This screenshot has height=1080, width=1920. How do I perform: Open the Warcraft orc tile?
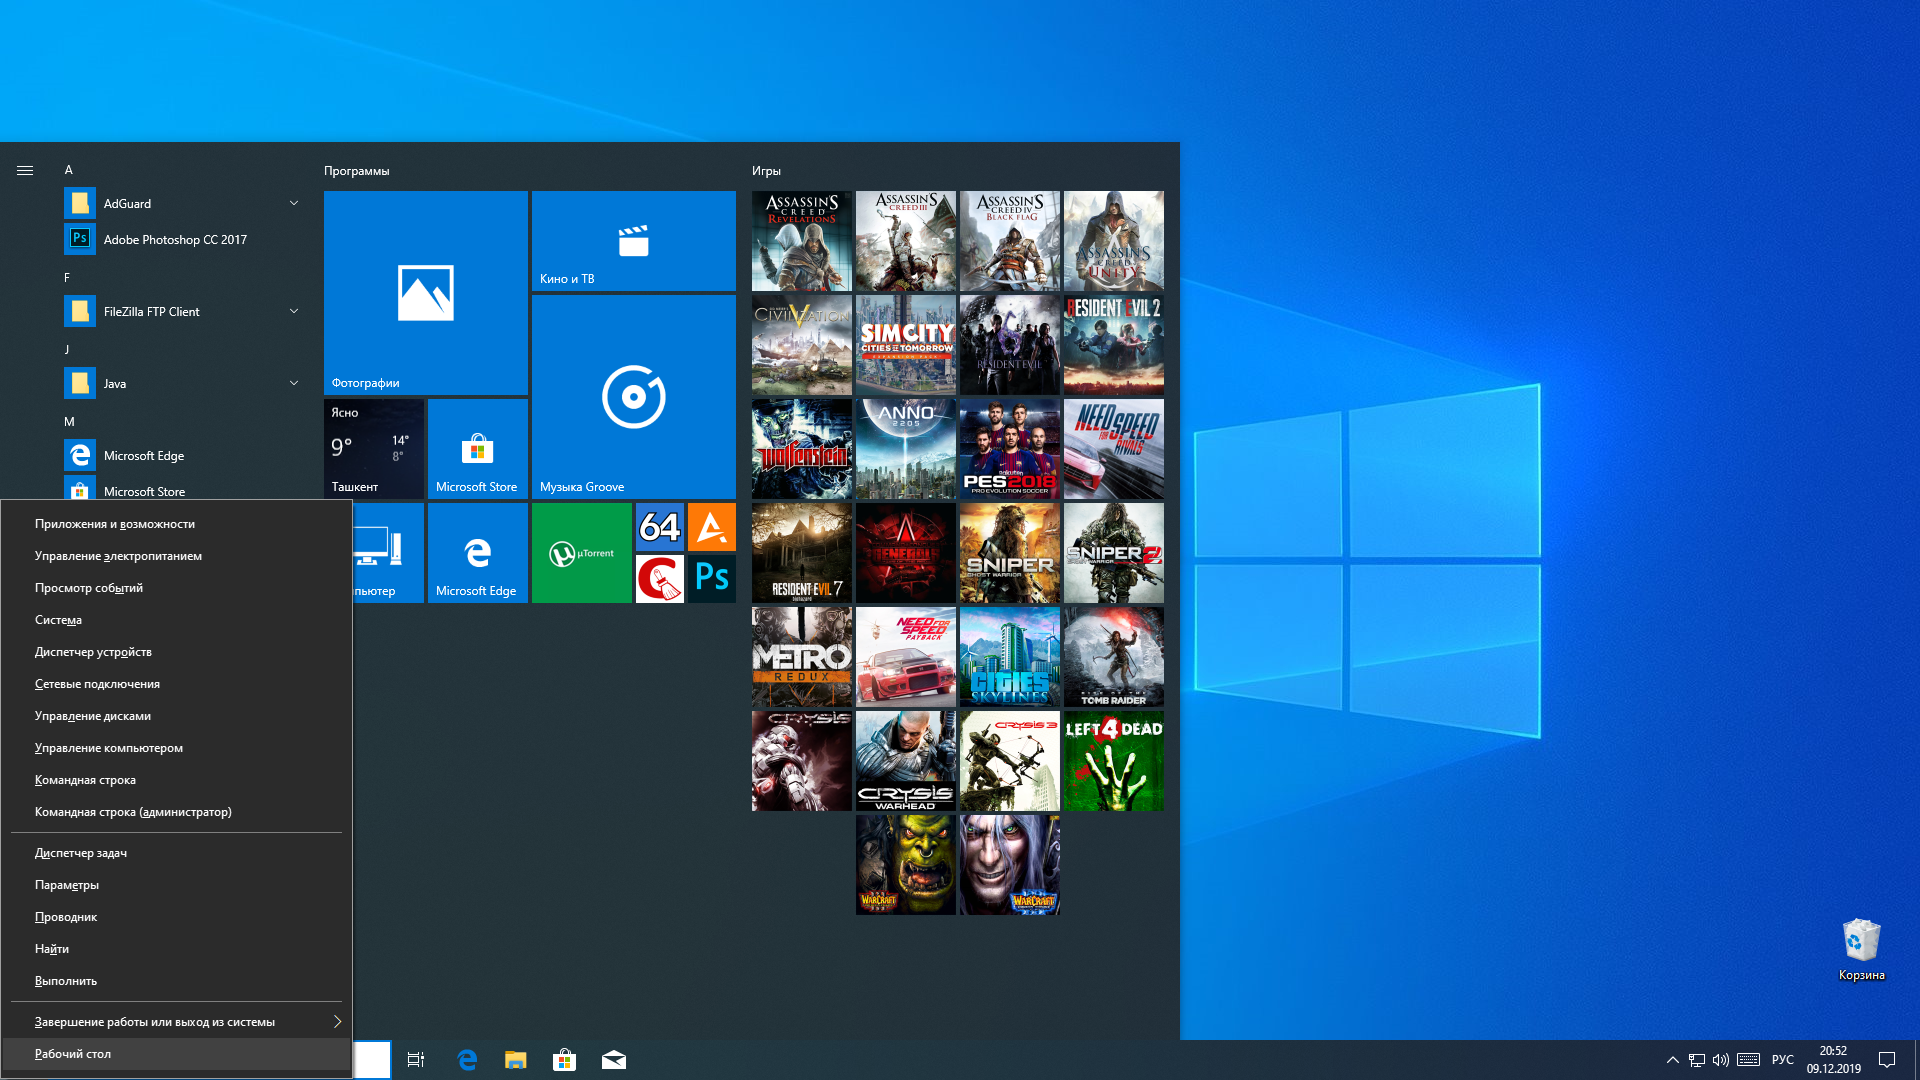click(x=906, y=865)
